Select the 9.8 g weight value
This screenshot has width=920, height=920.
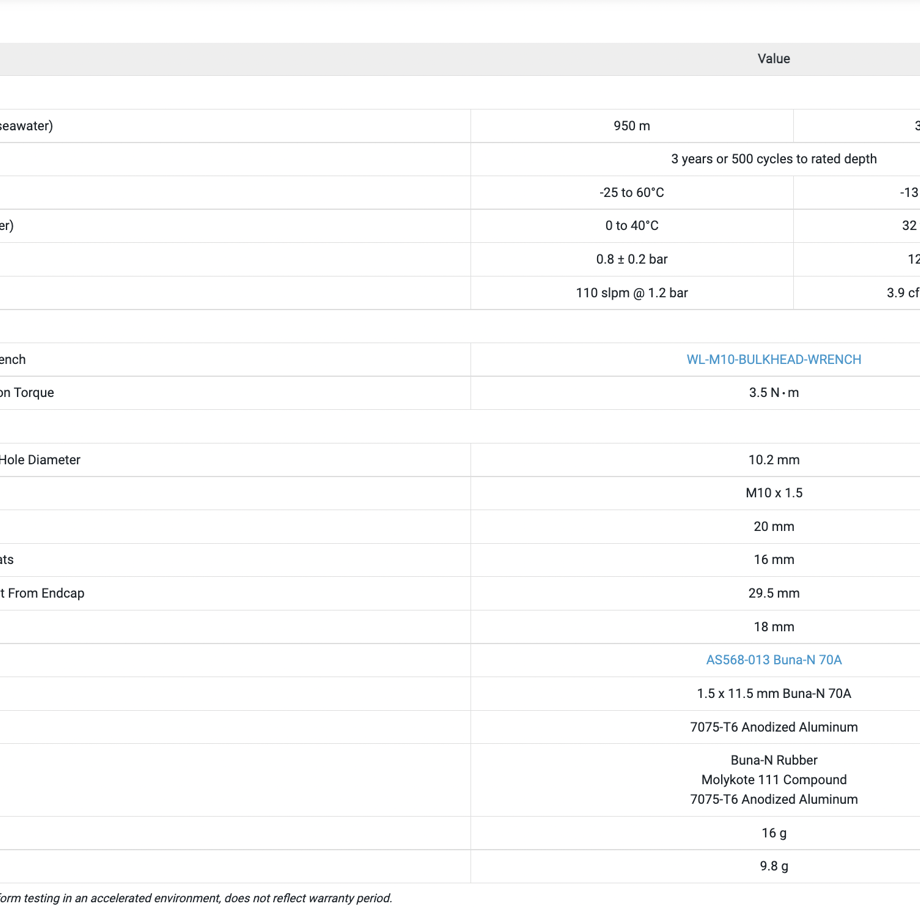click(x=773, y=866)
